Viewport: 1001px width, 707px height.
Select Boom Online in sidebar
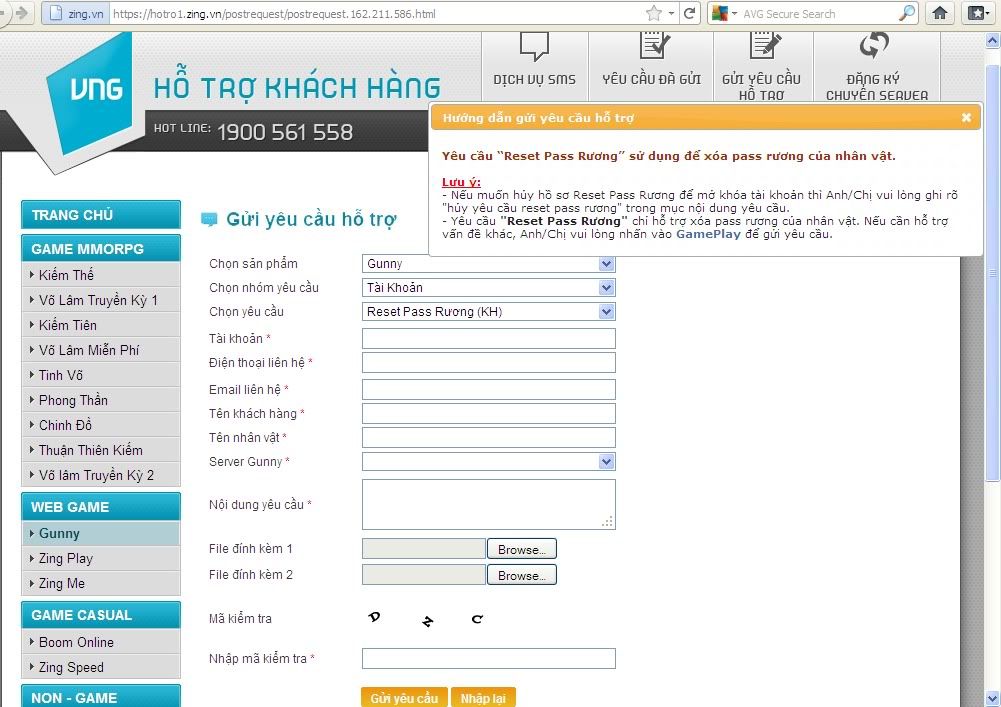click(101, 642)
